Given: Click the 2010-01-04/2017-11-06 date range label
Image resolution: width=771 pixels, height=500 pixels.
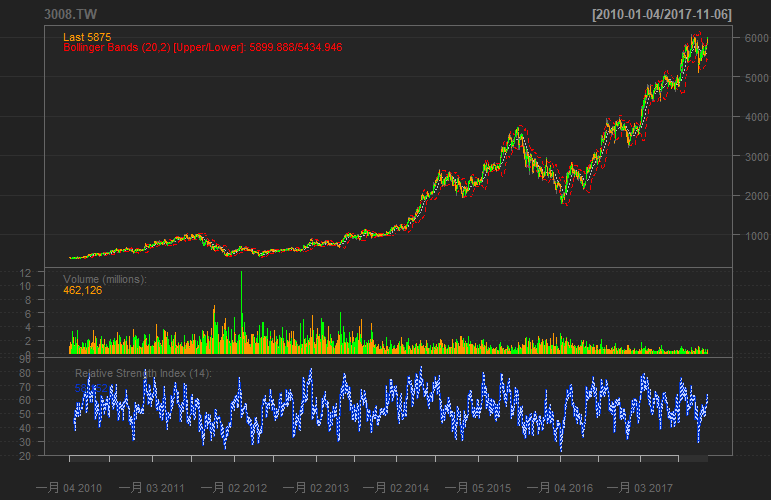Looking at the screenshot, I should (677, 14).
